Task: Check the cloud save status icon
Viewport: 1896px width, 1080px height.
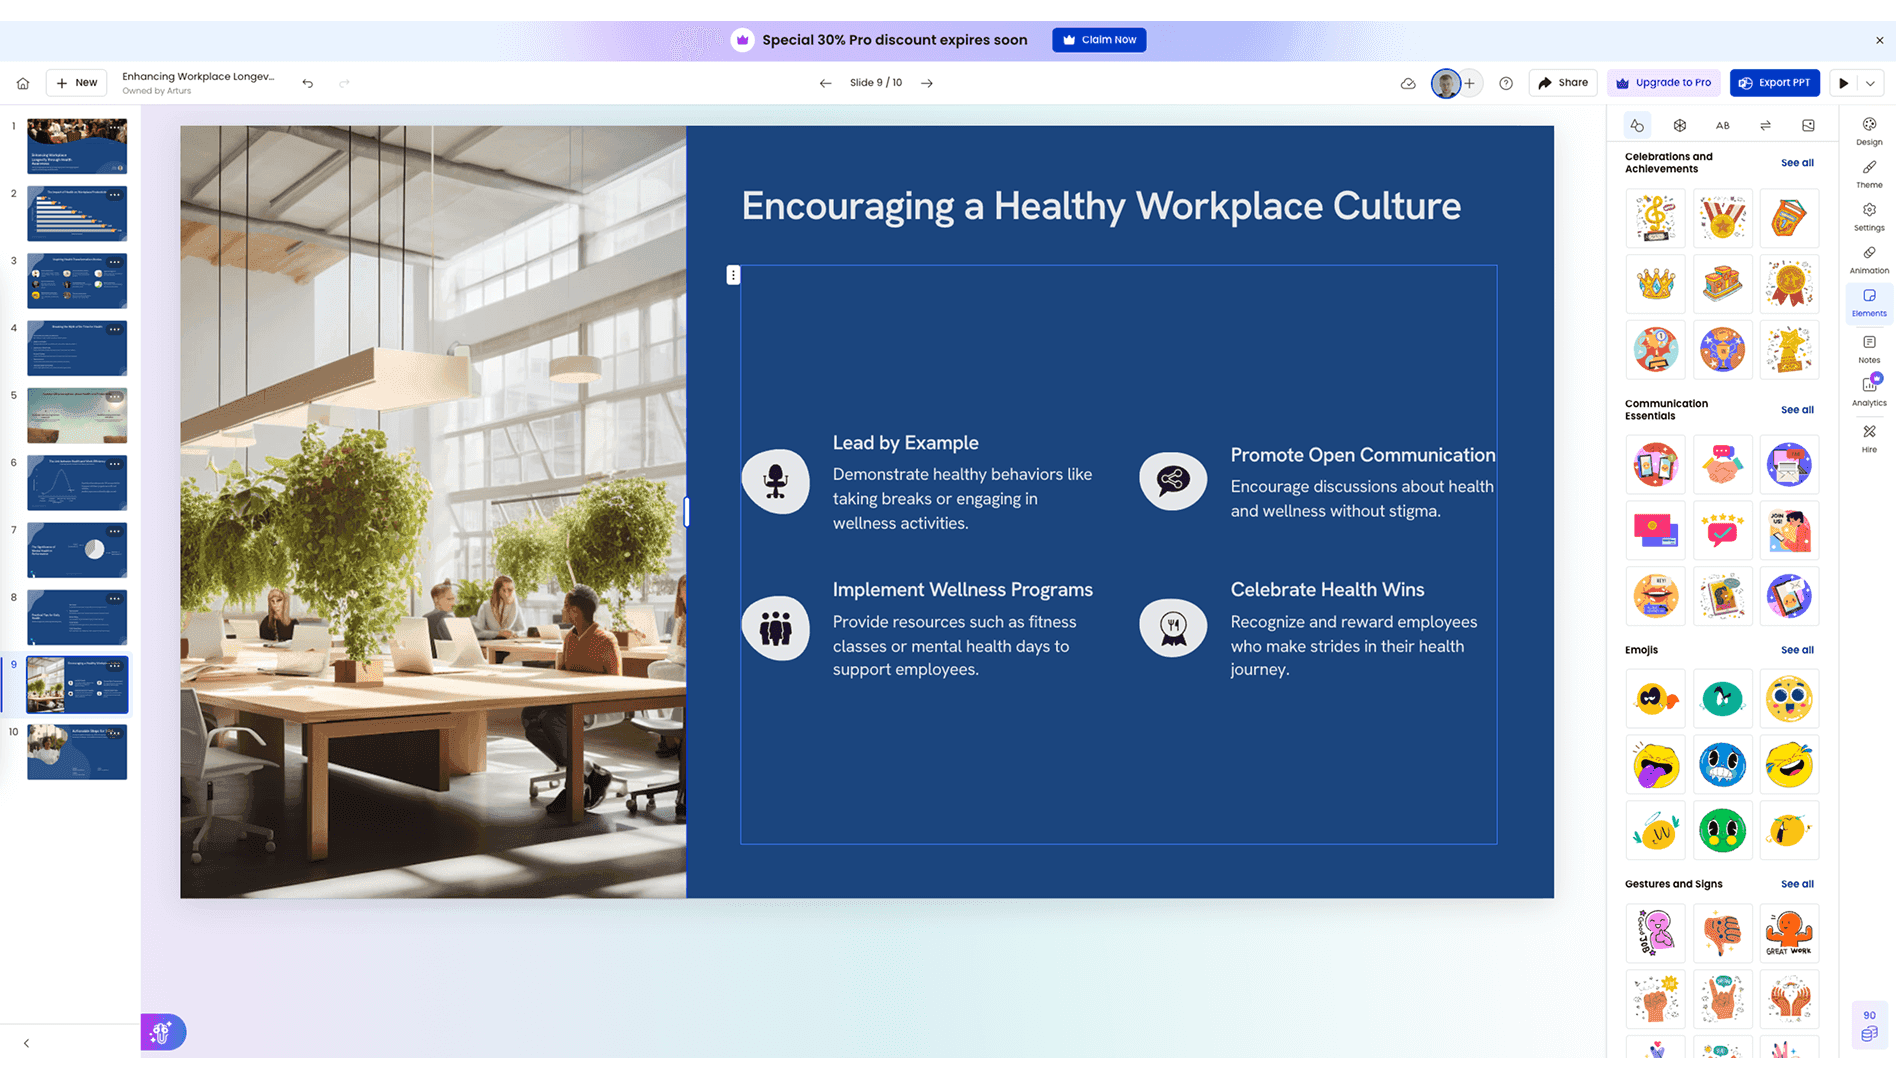Action: click(1408, 83)
